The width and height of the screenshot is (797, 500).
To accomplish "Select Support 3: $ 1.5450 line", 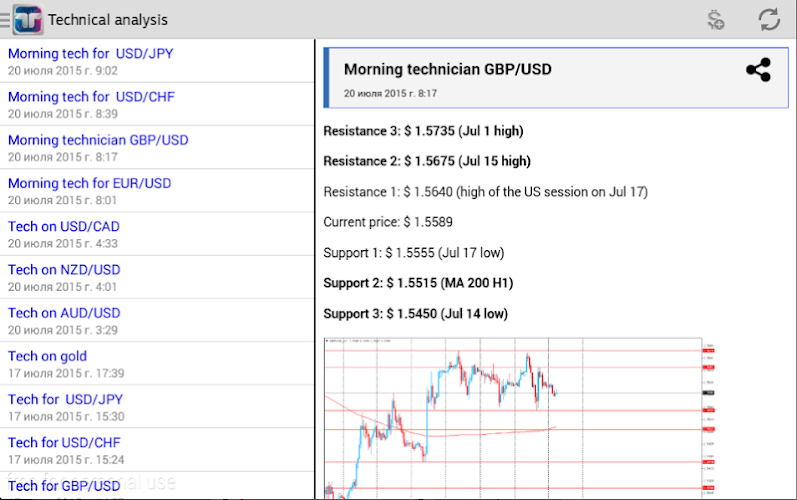I will coord(416,314).
